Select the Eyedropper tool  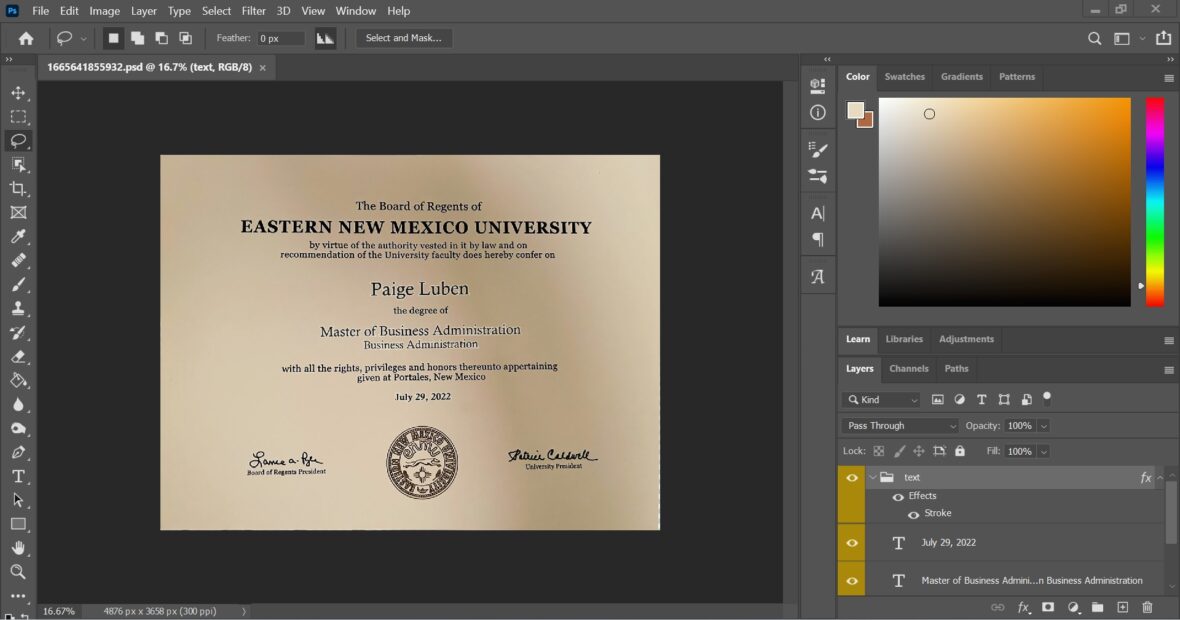pos(18,237)
